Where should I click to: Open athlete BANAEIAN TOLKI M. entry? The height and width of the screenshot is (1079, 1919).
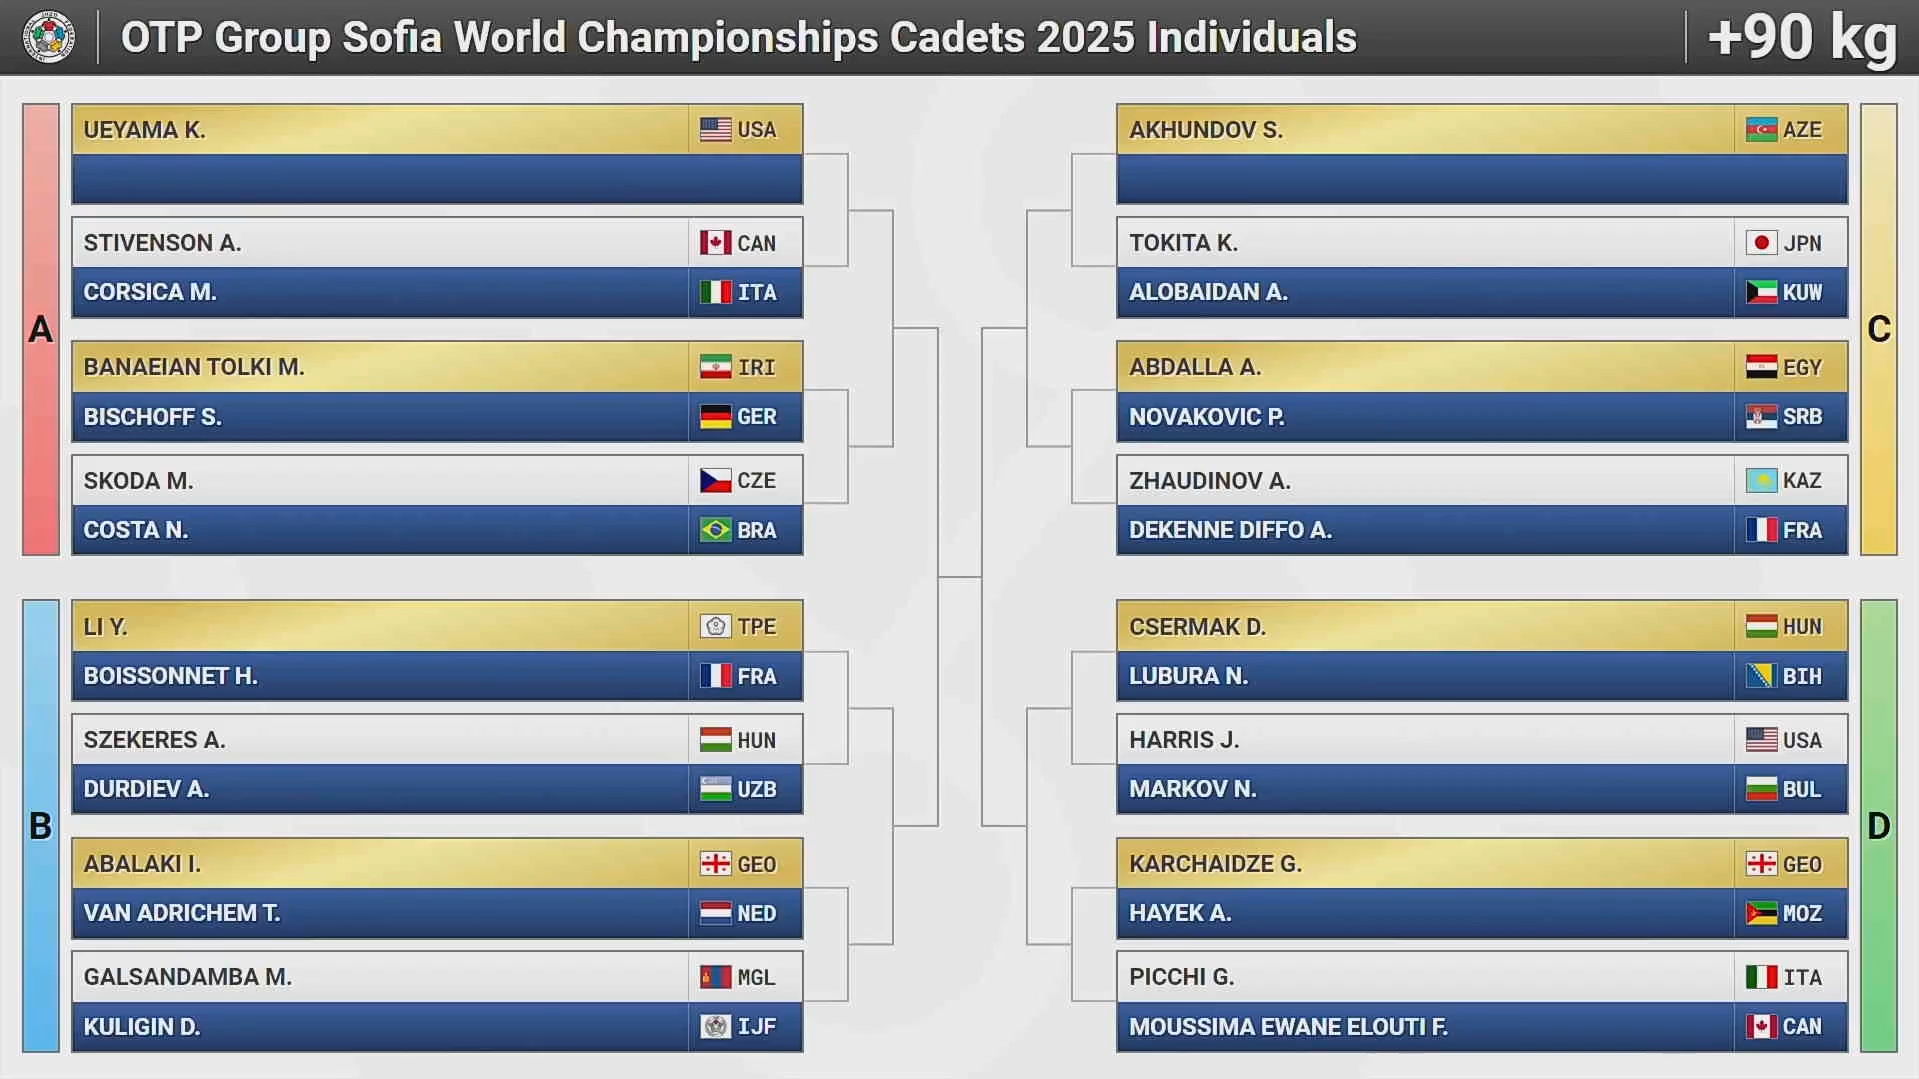[380, 367]
